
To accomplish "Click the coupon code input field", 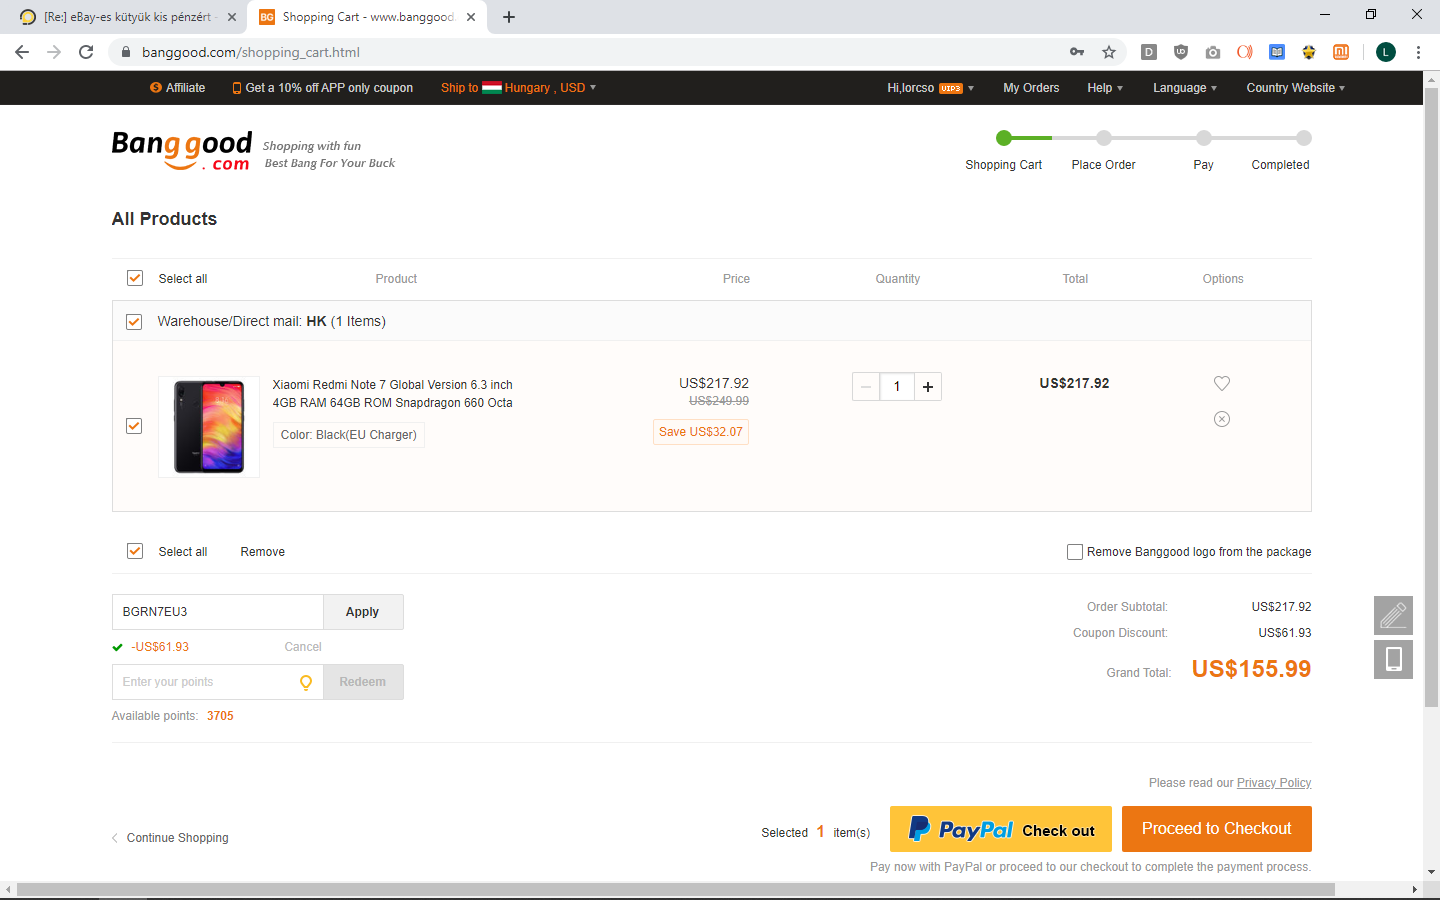I will tap(218, 612).
